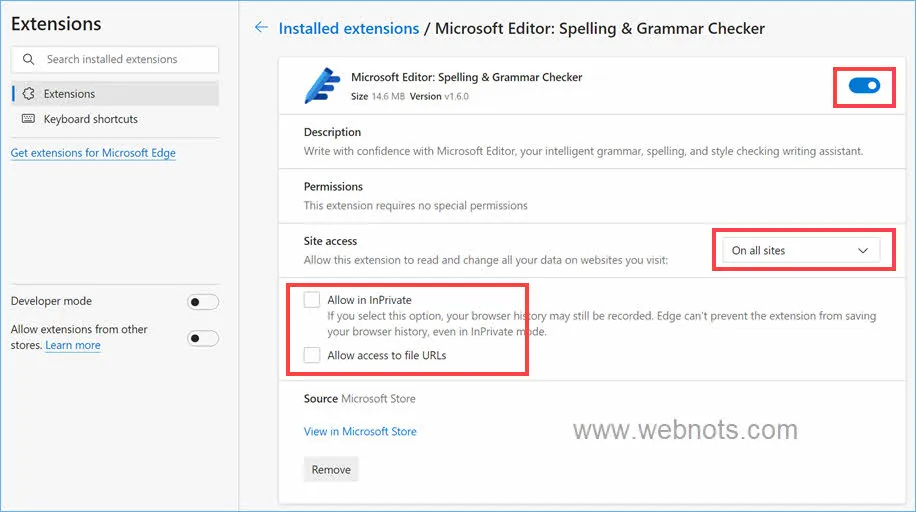Click Installed extensions breadcrumb link

pyautogui.click(x=349, y=28)
